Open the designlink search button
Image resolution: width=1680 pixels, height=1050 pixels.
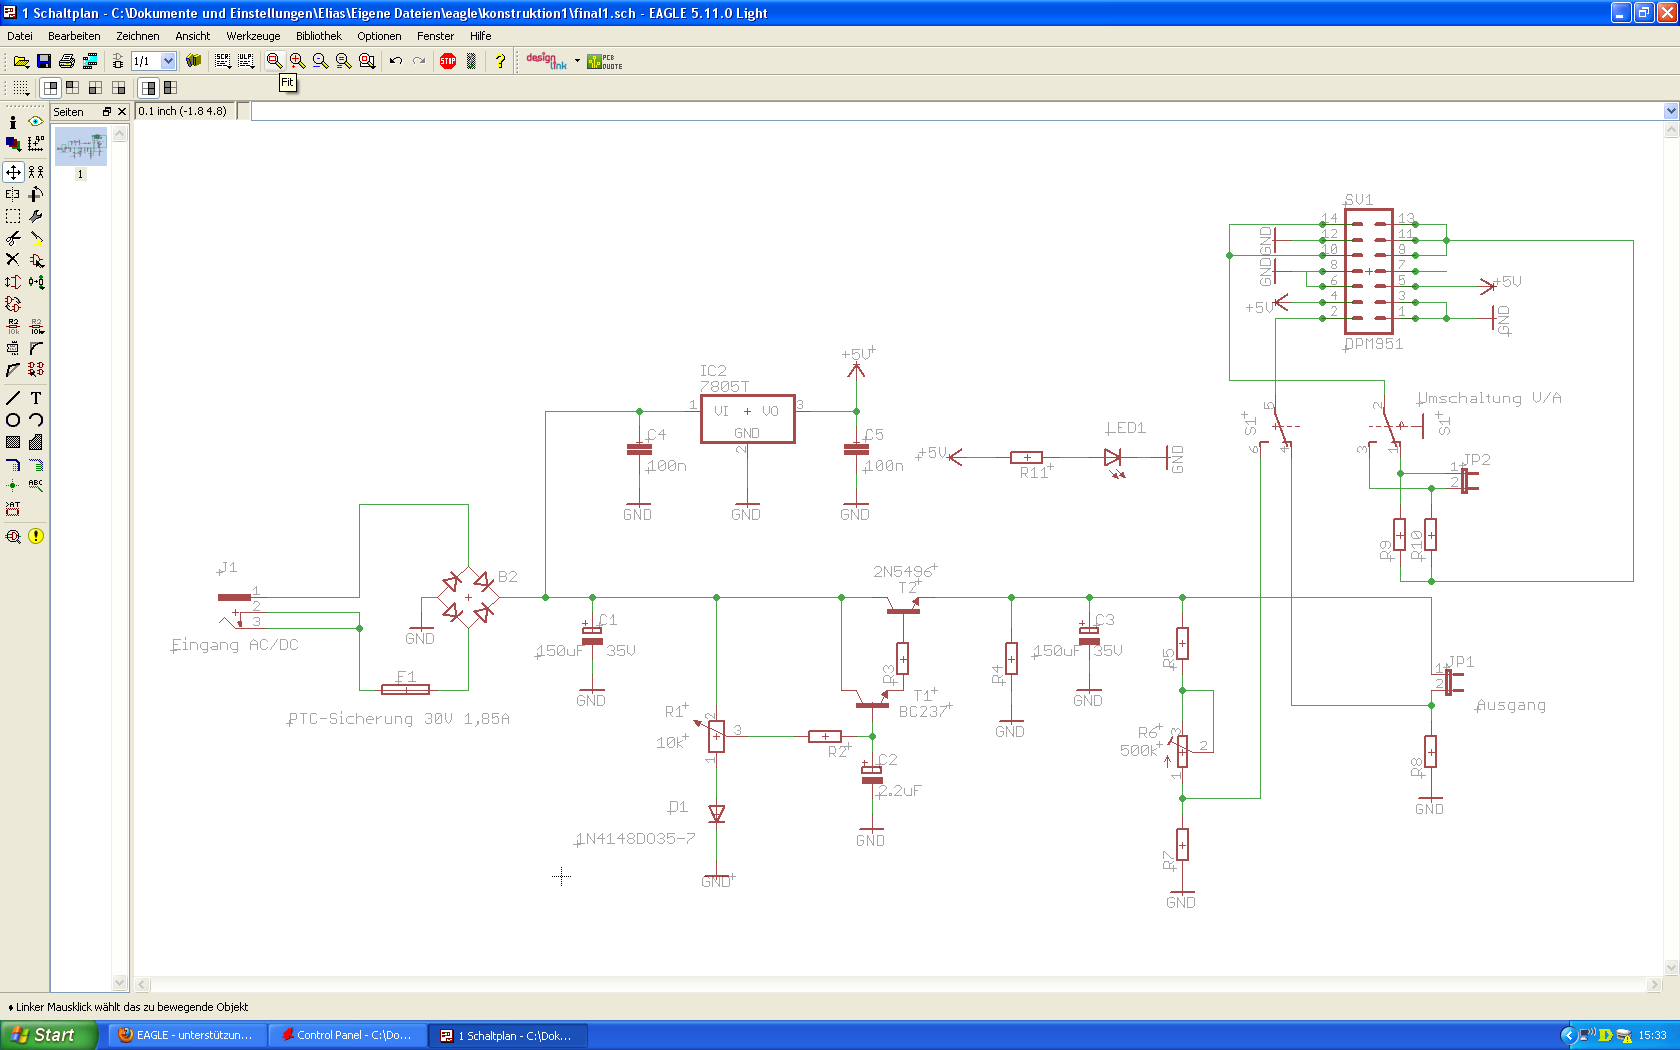(546, 61)
